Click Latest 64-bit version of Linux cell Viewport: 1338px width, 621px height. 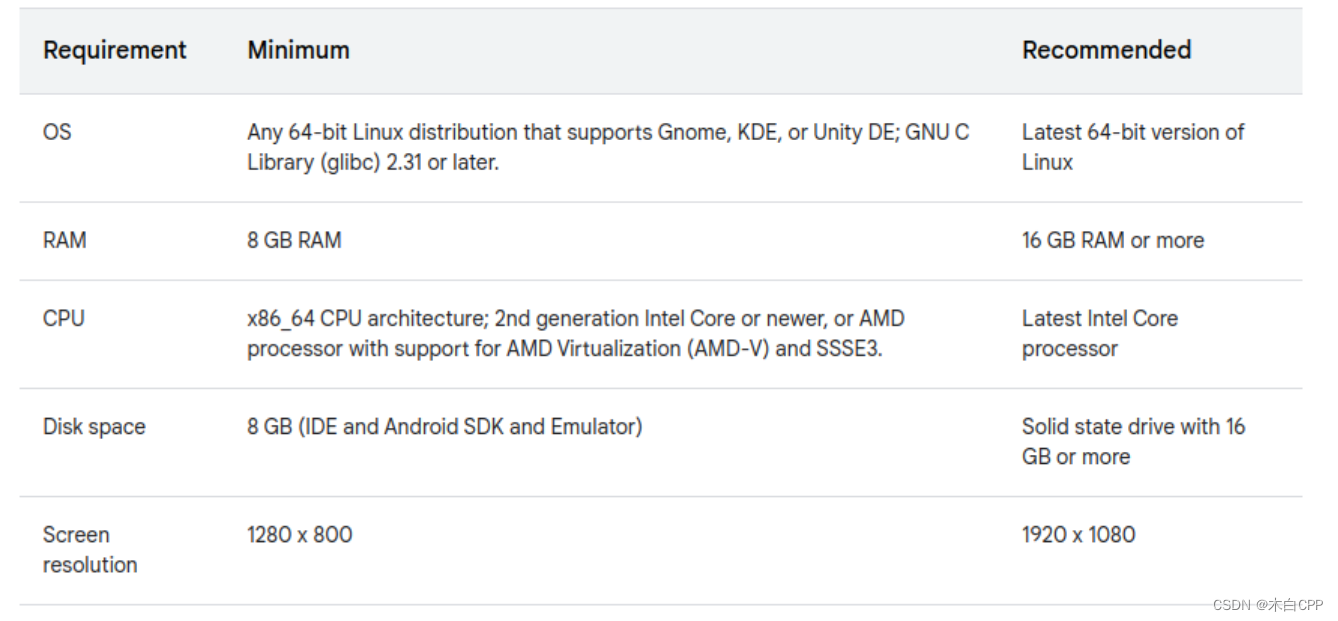point(1133,147)
